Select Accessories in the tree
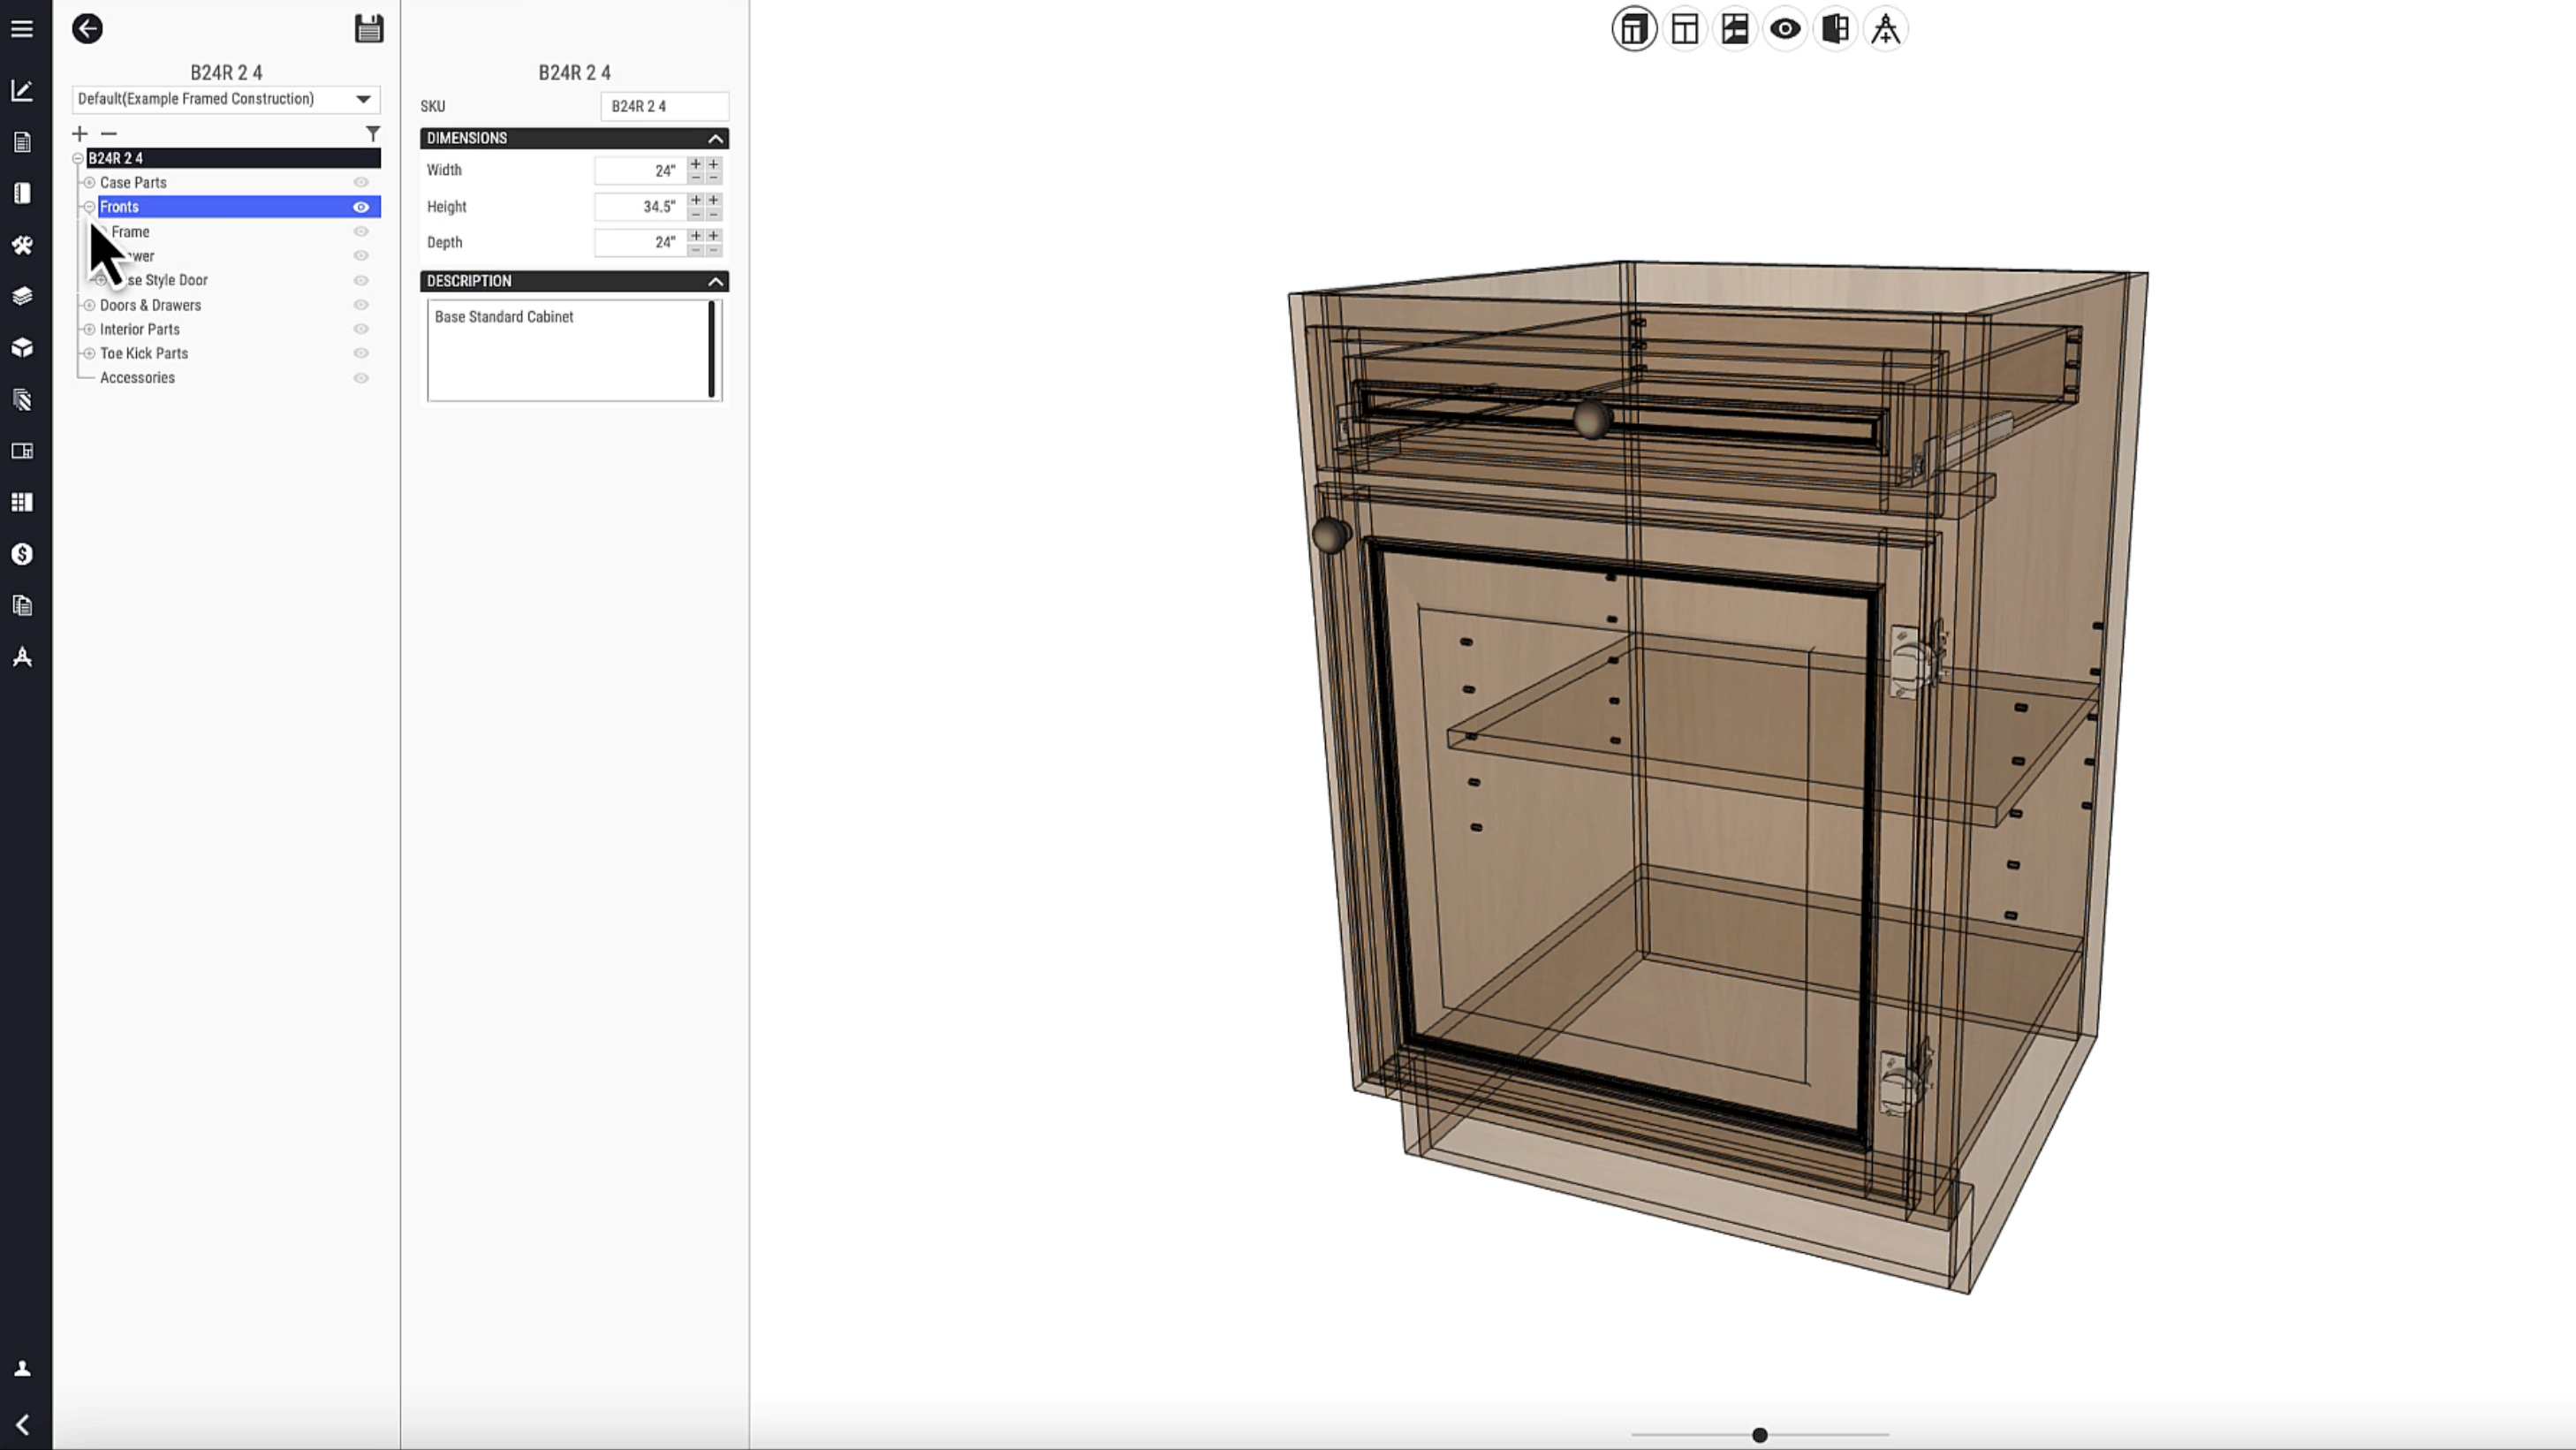The width and height of the screenshot is (2576, 1450). [x=137, y=378]
